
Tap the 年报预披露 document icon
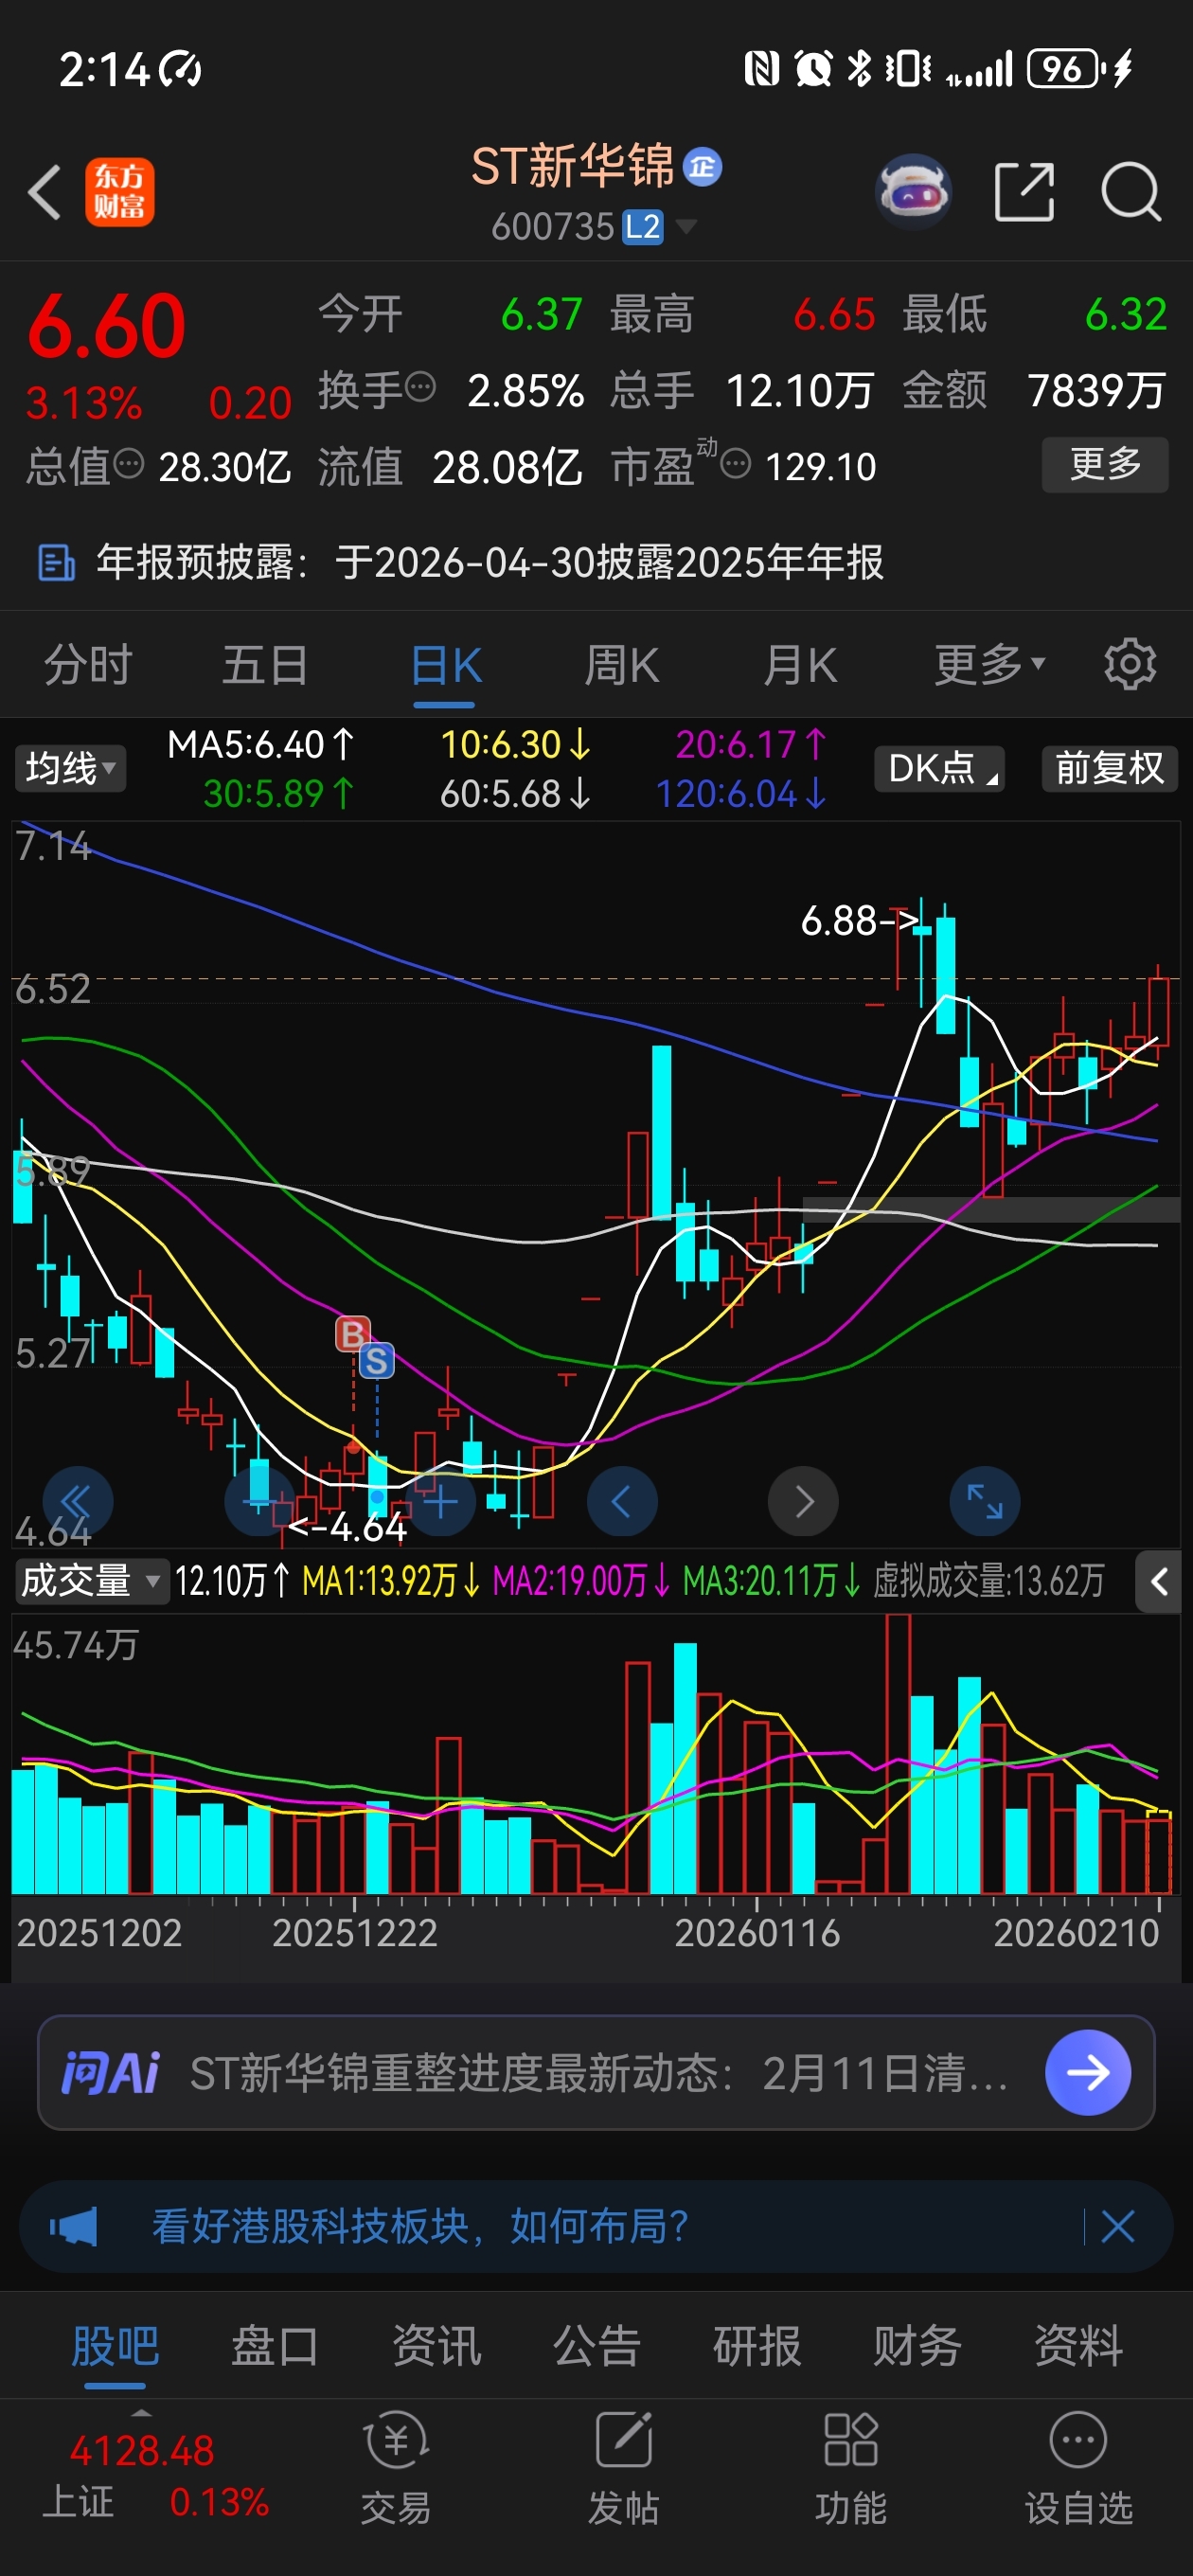[x=56, y=563]
